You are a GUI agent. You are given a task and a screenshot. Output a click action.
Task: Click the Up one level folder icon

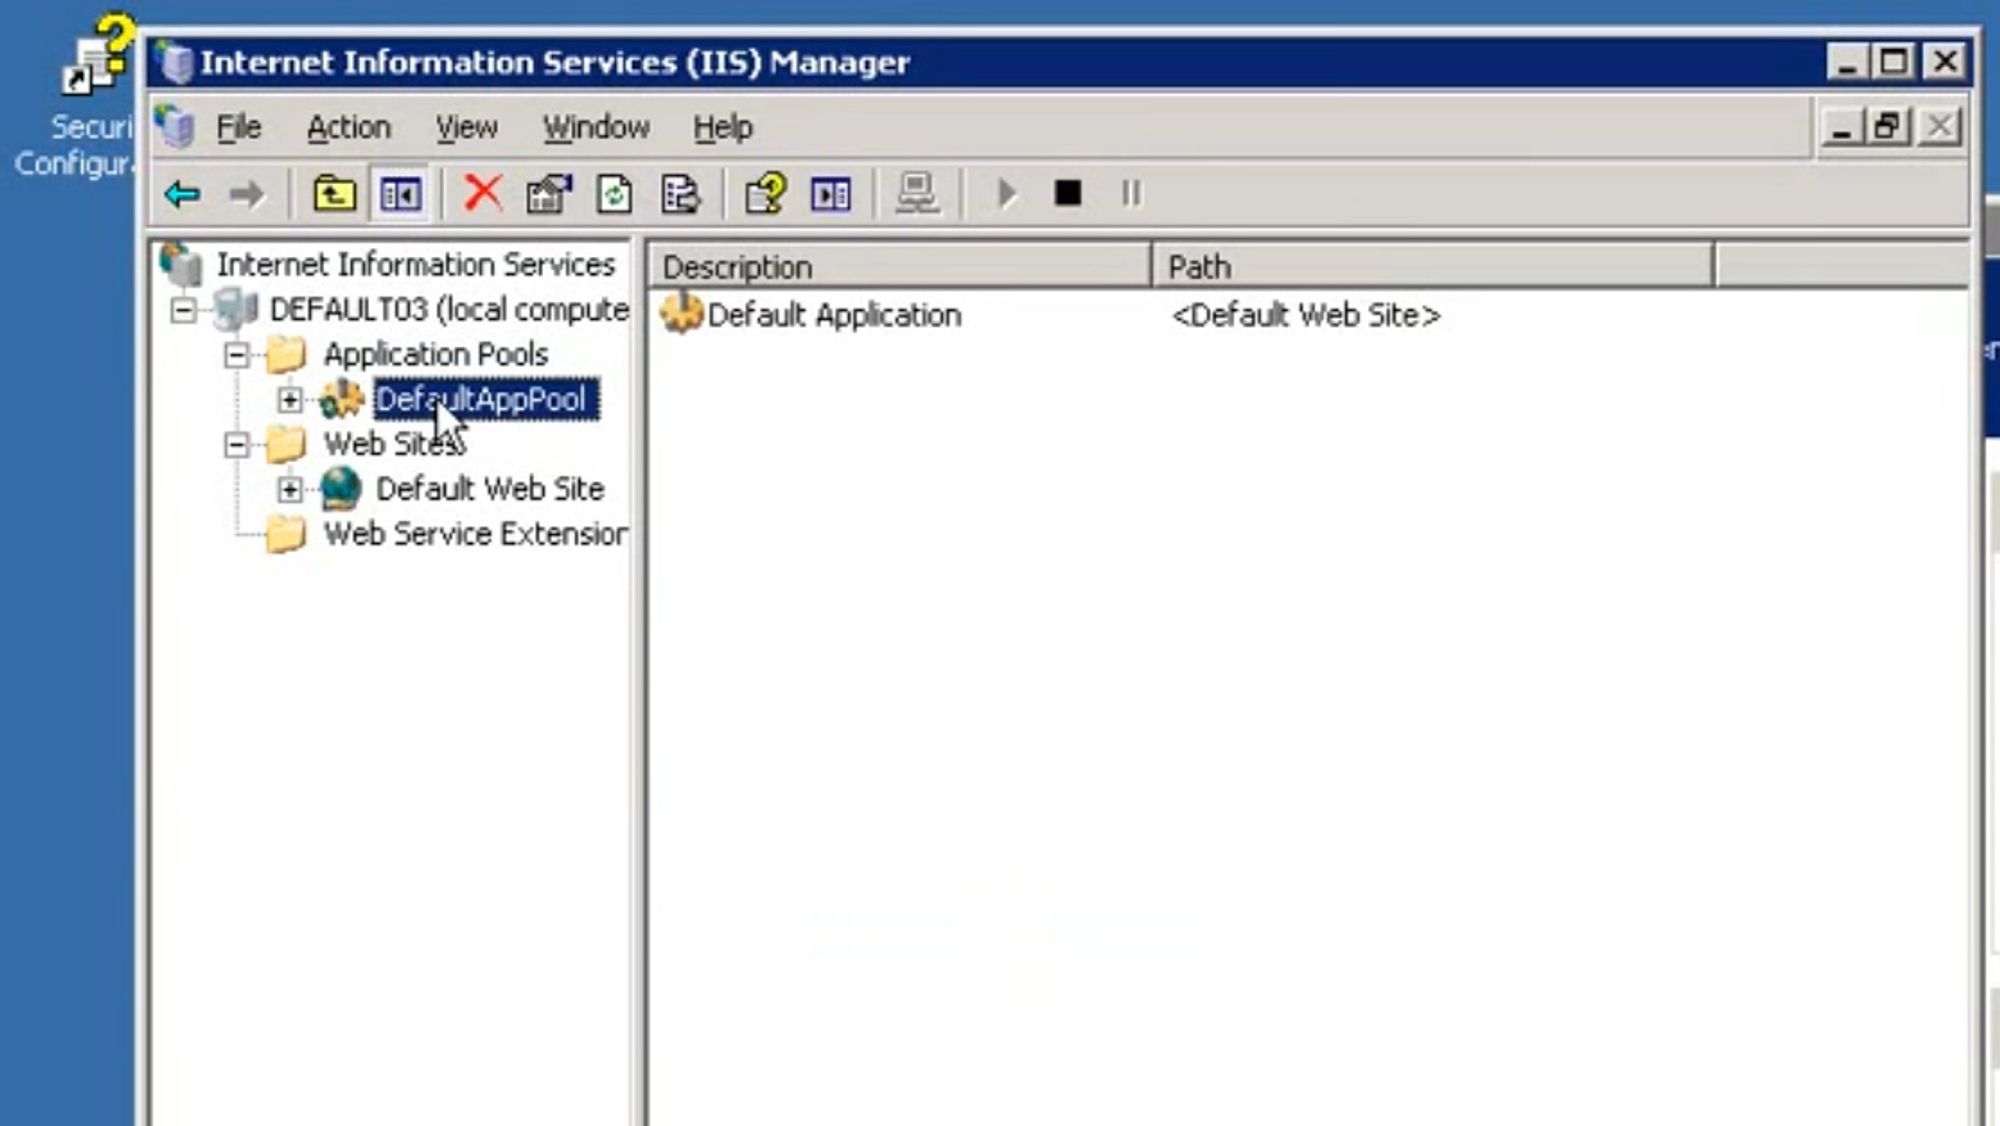click(334, 194)
